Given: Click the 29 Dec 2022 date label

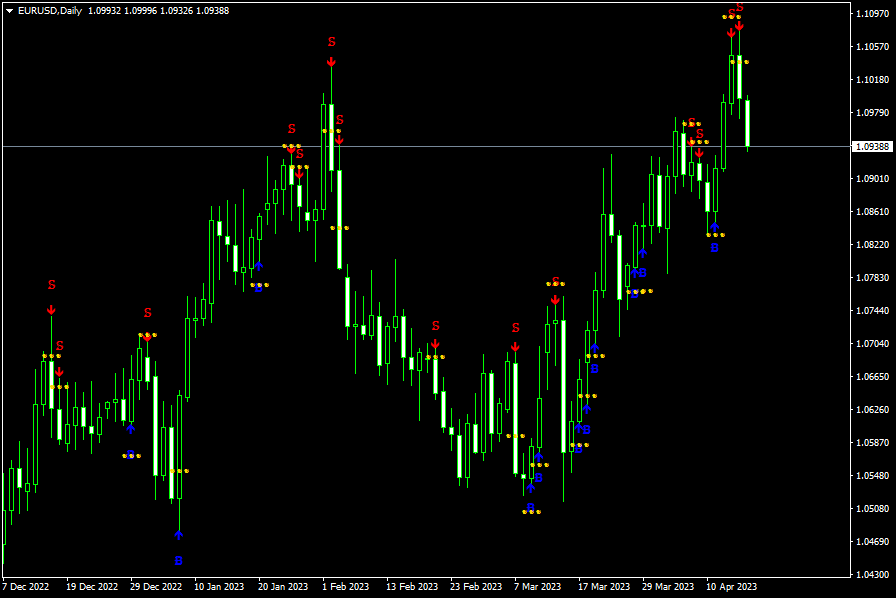Looking at the screenshot, I should tap(156, 587).
